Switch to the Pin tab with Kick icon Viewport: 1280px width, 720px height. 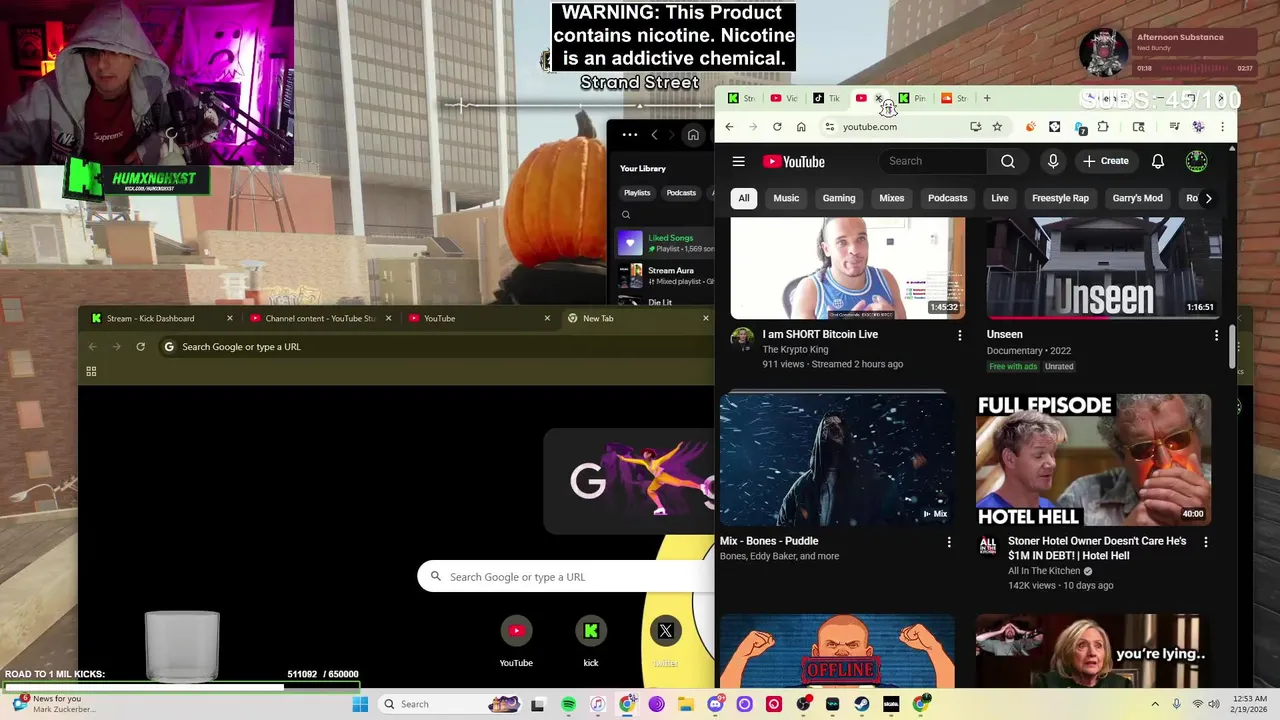tap(912, 98)
